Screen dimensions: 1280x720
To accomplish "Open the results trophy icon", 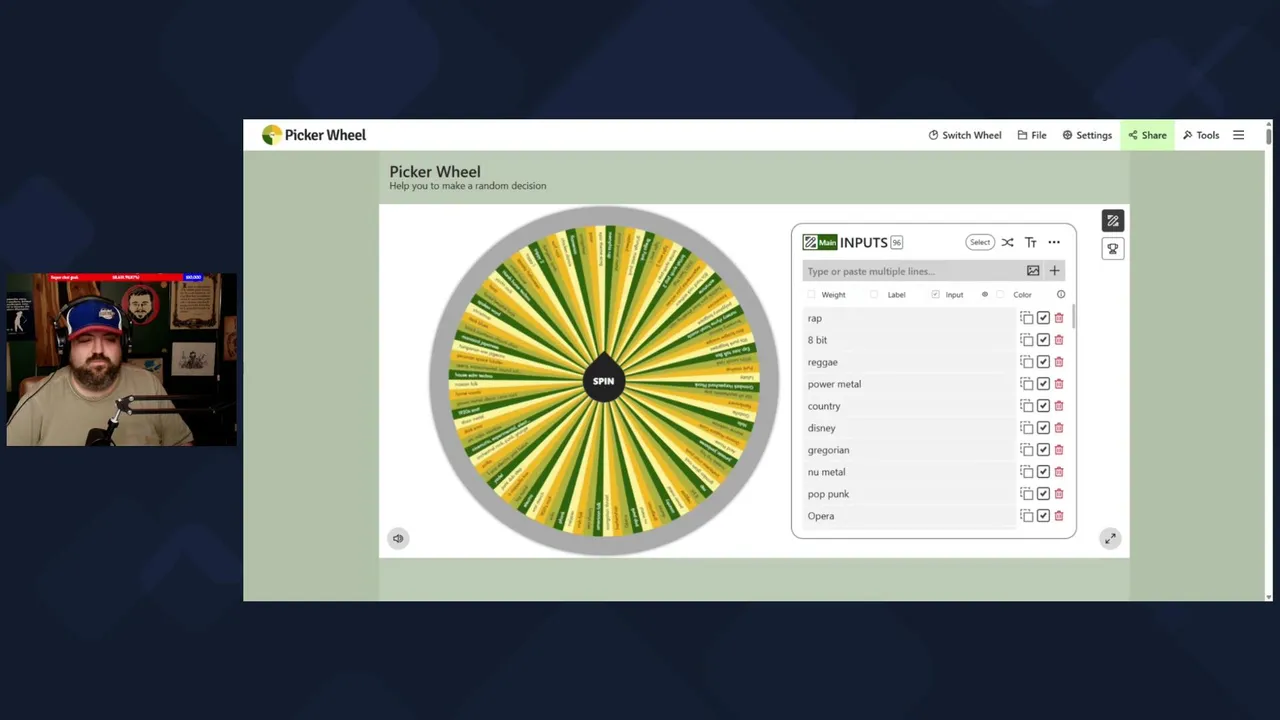I will click(1113, 249).
